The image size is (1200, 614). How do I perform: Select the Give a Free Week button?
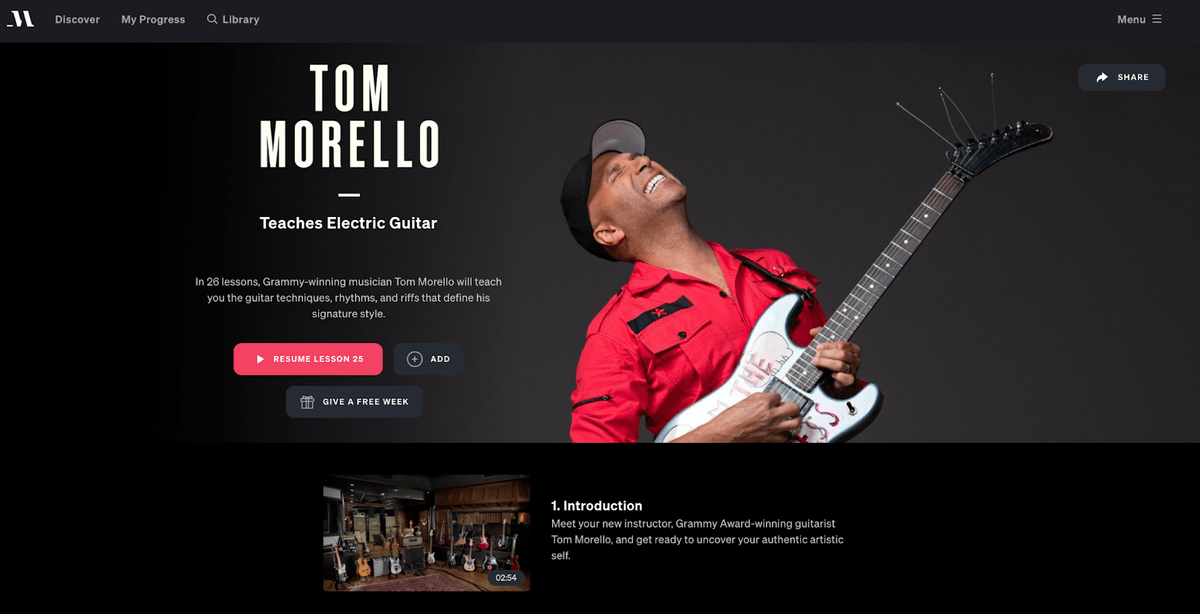(354, 402)
